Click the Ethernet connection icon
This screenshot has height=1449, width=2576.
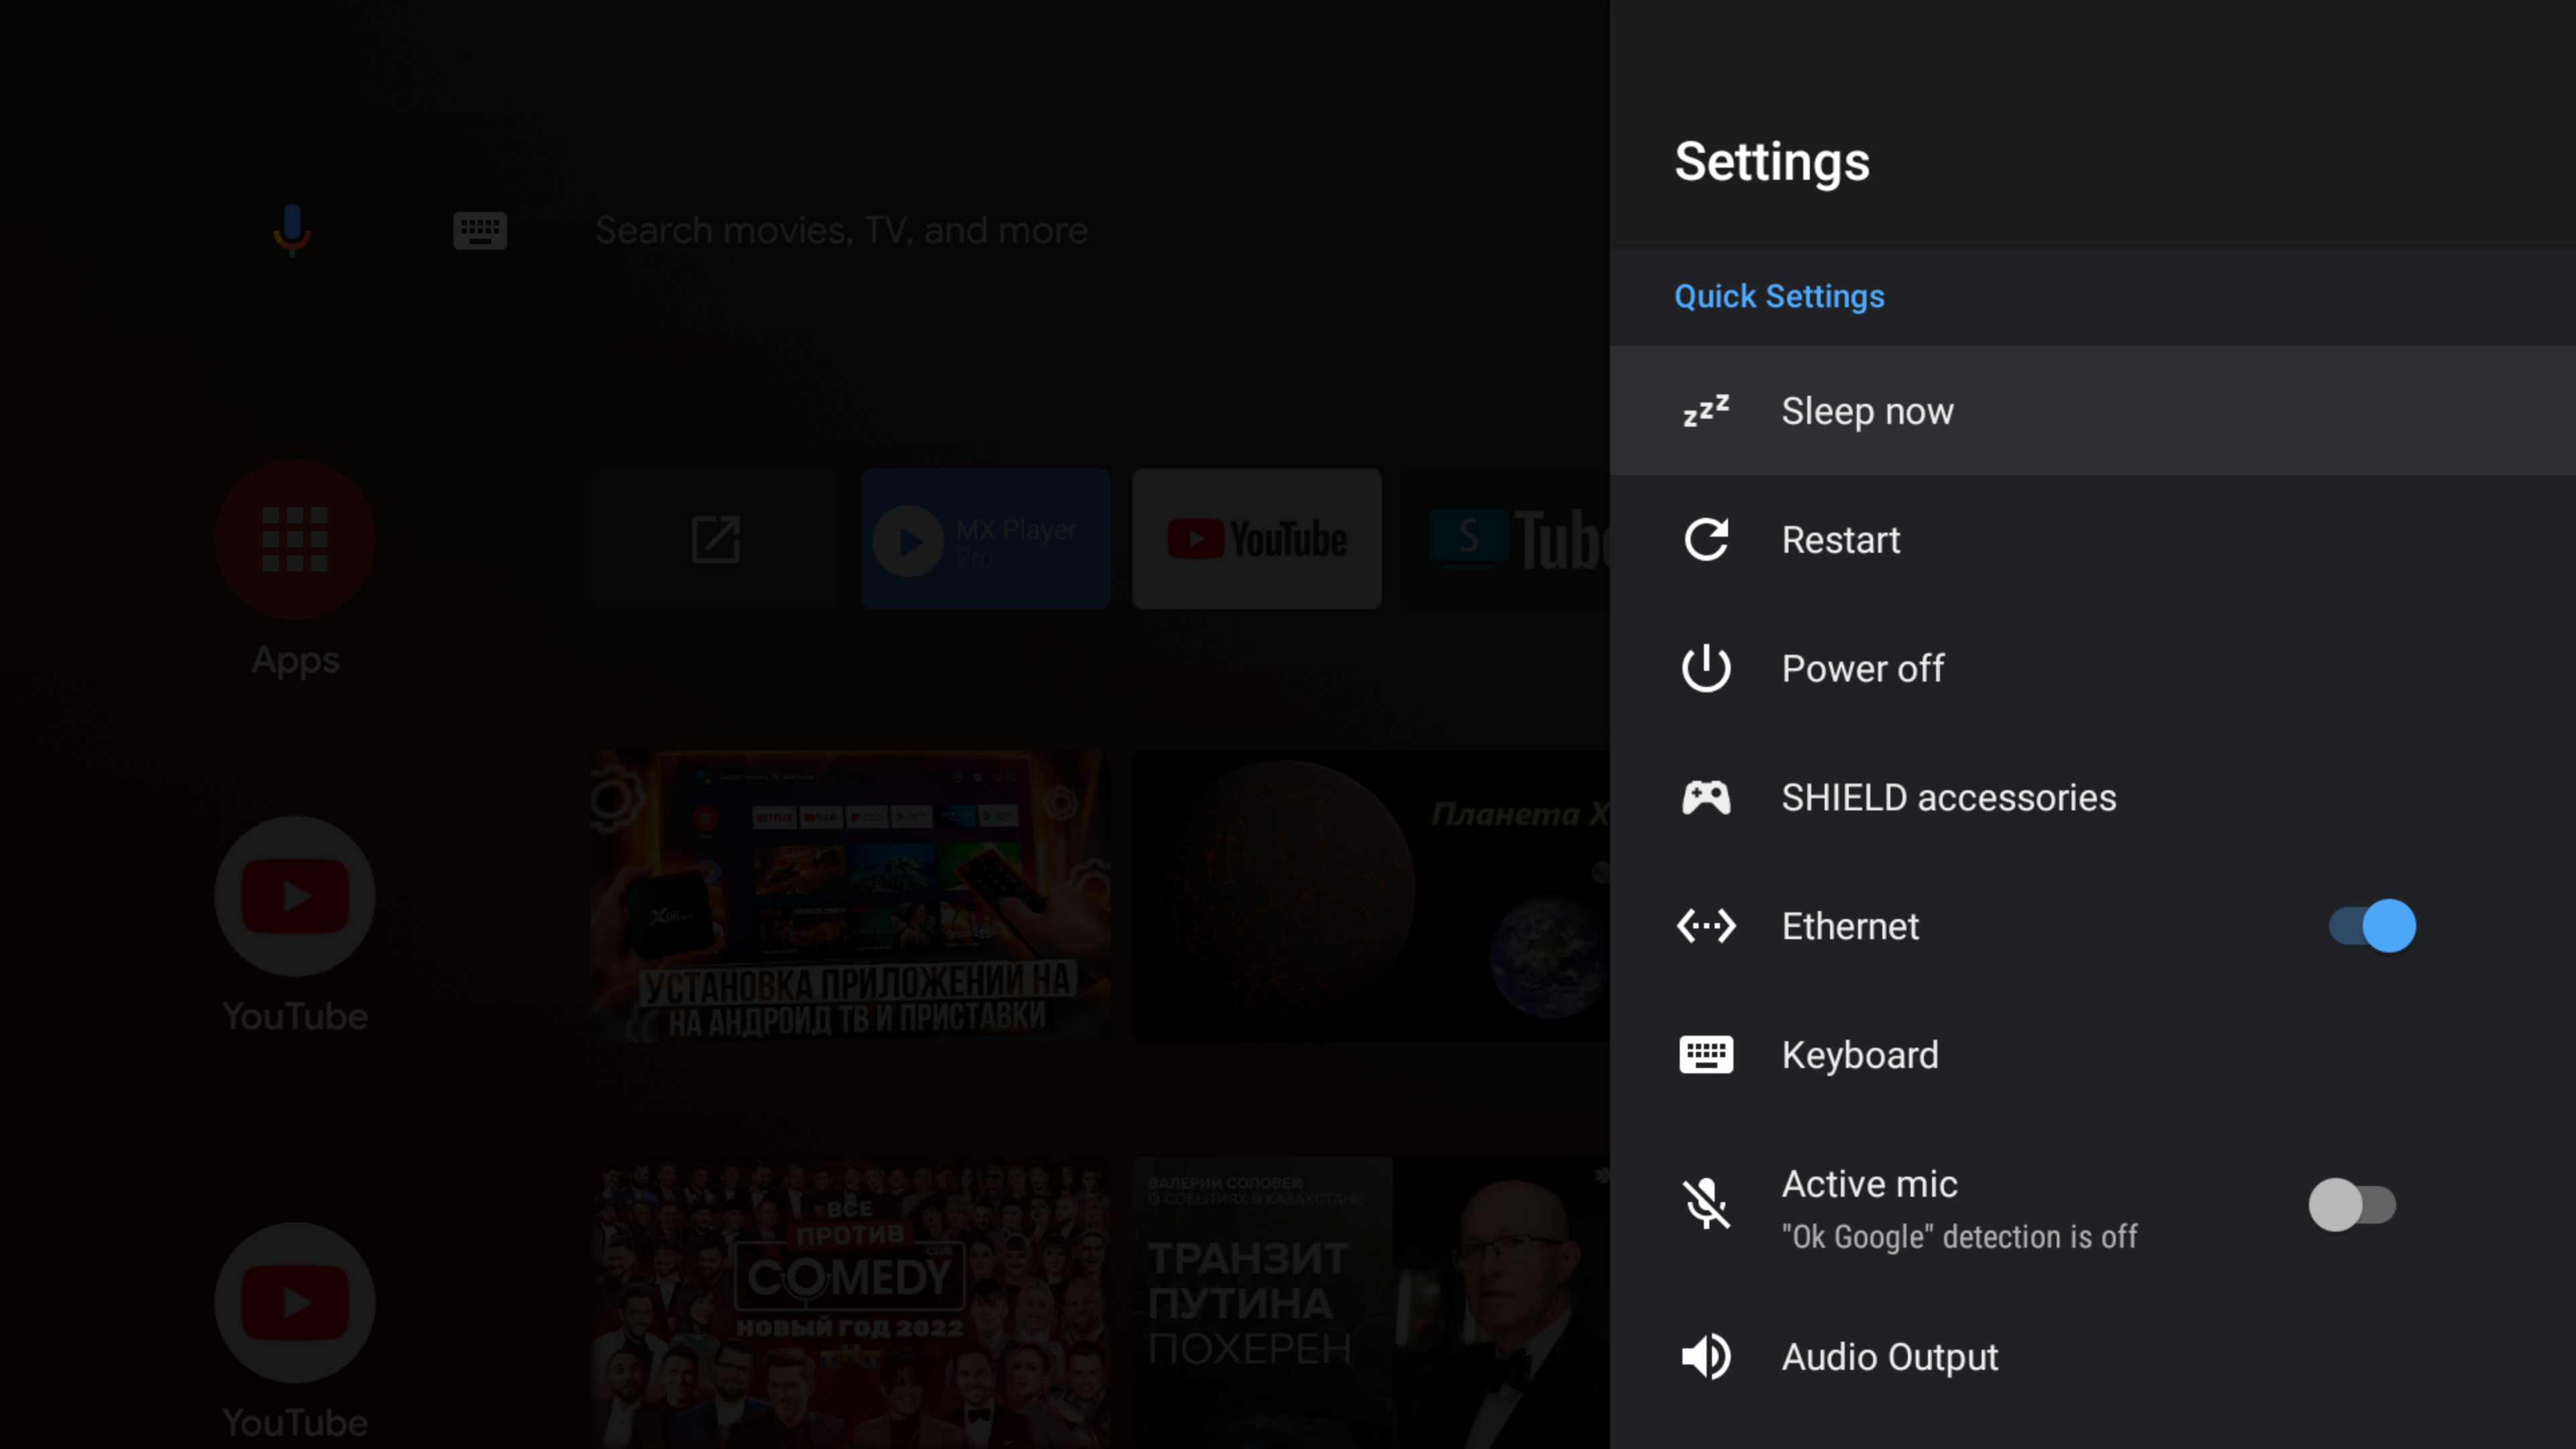1706,926
